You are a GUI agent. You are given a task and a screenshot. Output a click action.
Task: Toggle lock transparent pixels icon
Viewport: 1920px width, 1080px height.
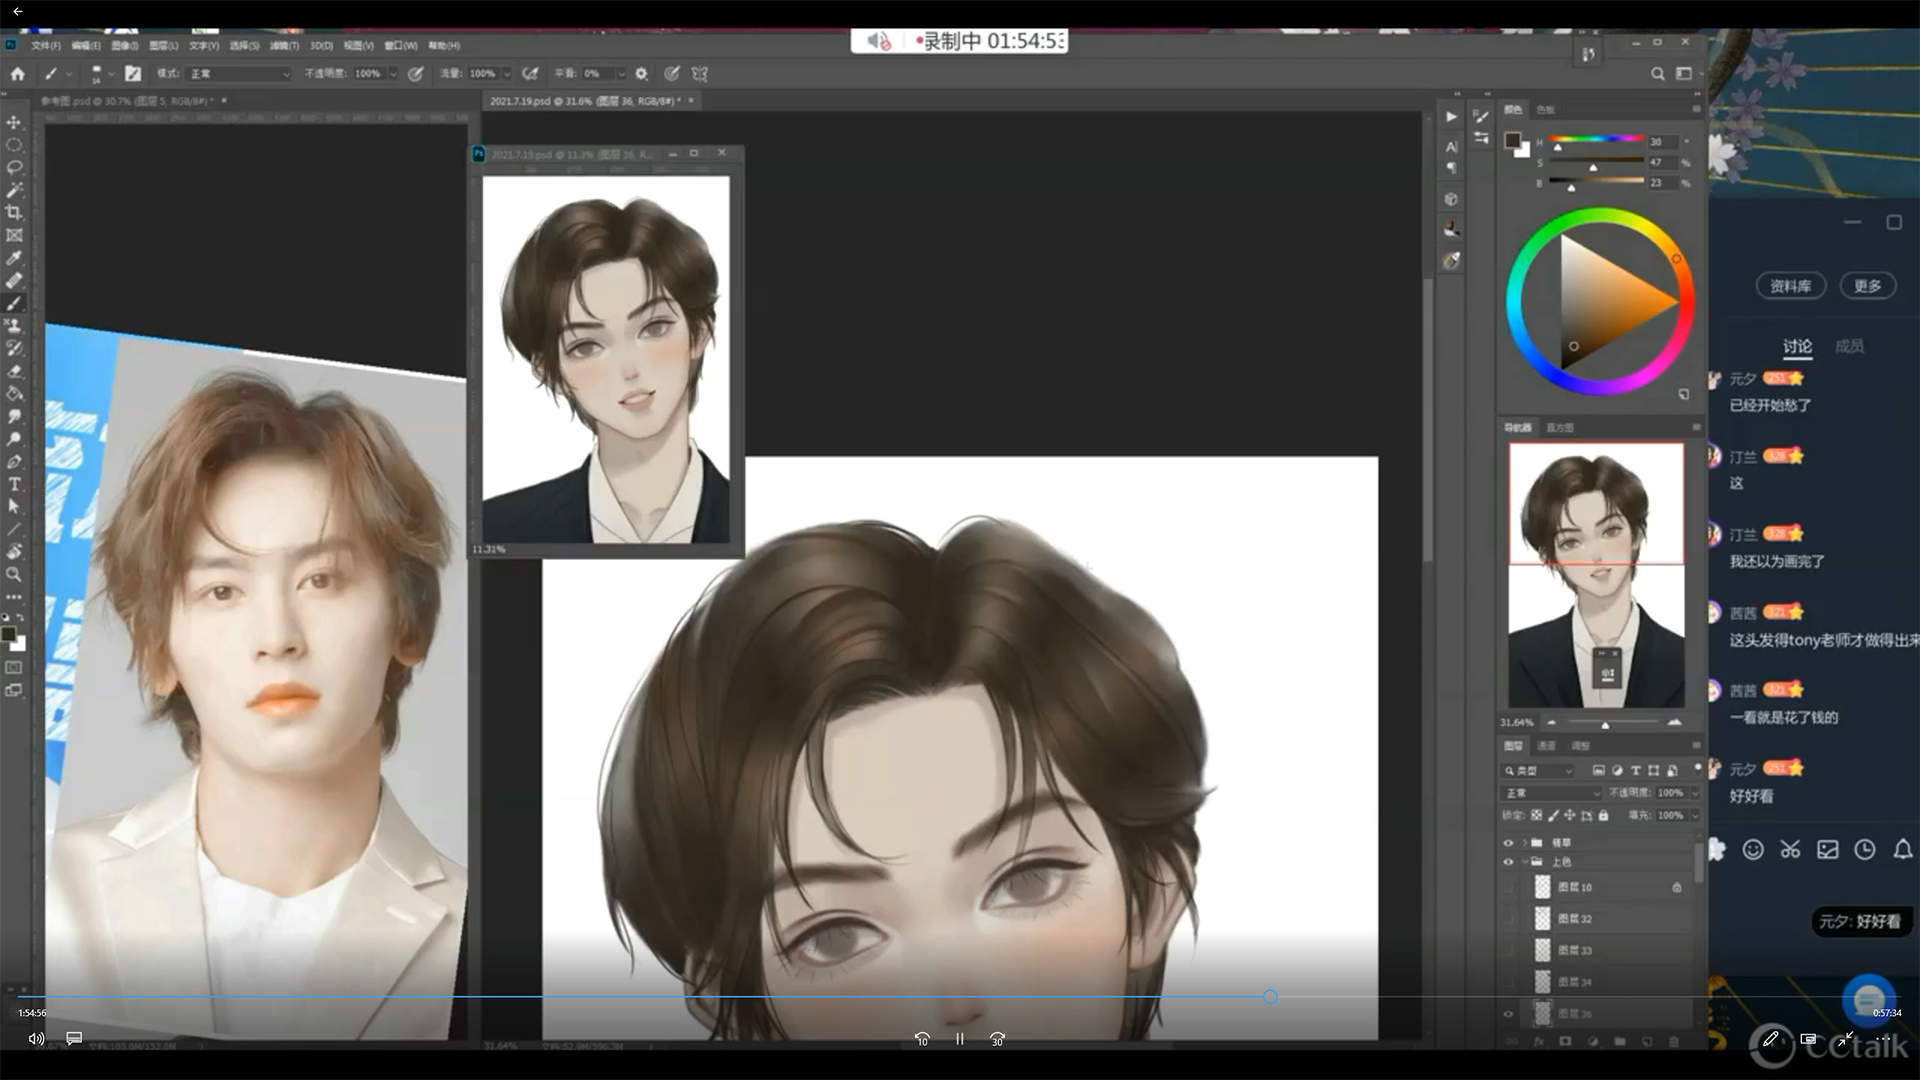pyautogui.click(x=1536, y=815)
